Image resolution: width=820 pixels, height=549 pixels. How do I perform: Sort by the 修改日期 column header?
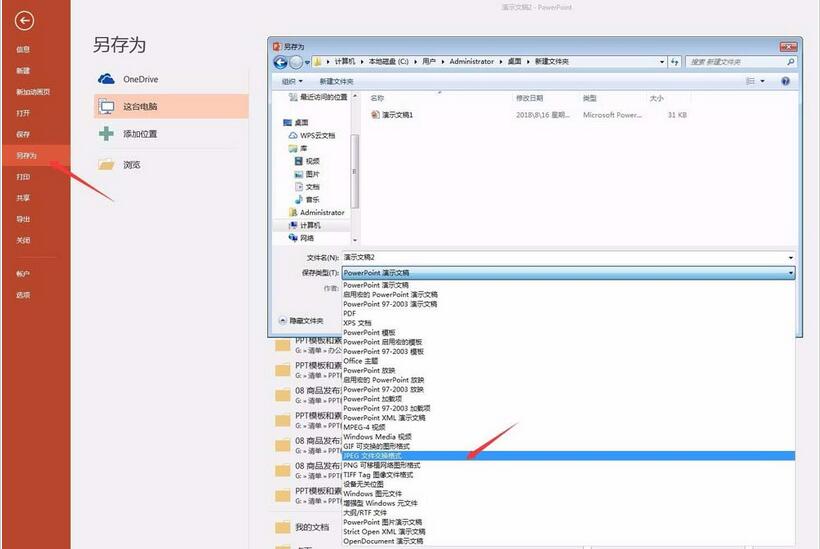coord(529,98)
